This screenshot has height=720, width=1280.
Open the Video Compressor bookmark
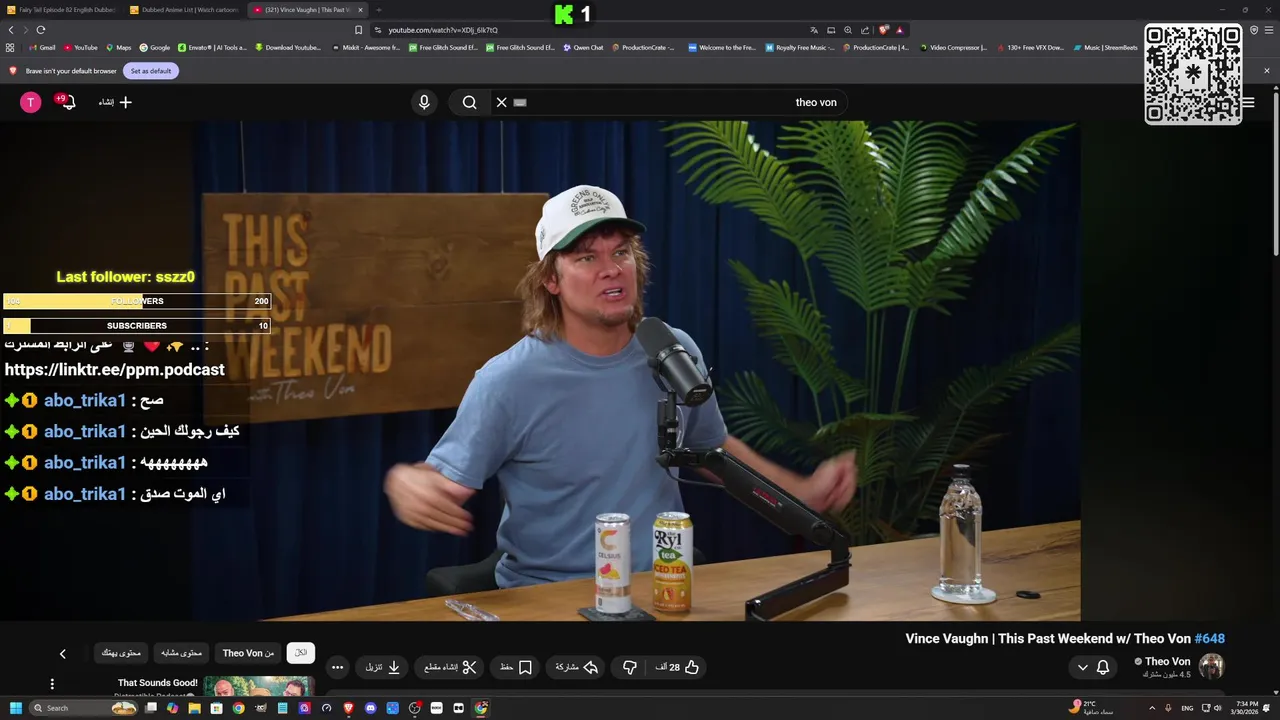952,47
